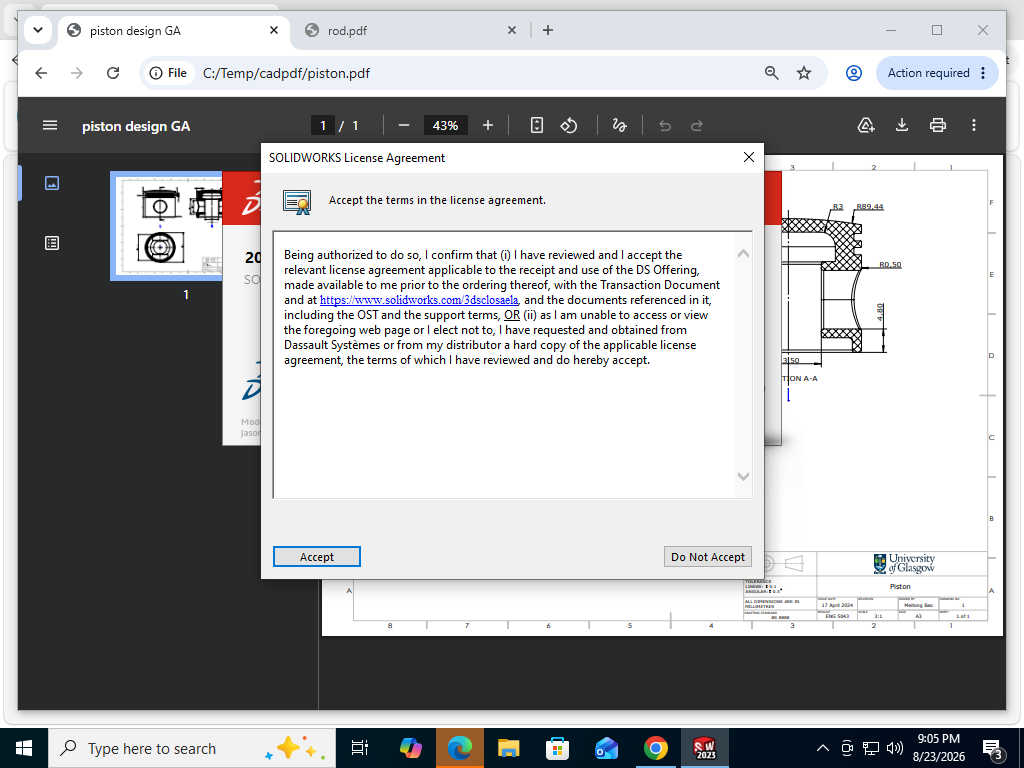1024x768 pixels.
Task: Close the SOLIDWORKS License Agreement dialog
Action: click(x=749, y=157)
